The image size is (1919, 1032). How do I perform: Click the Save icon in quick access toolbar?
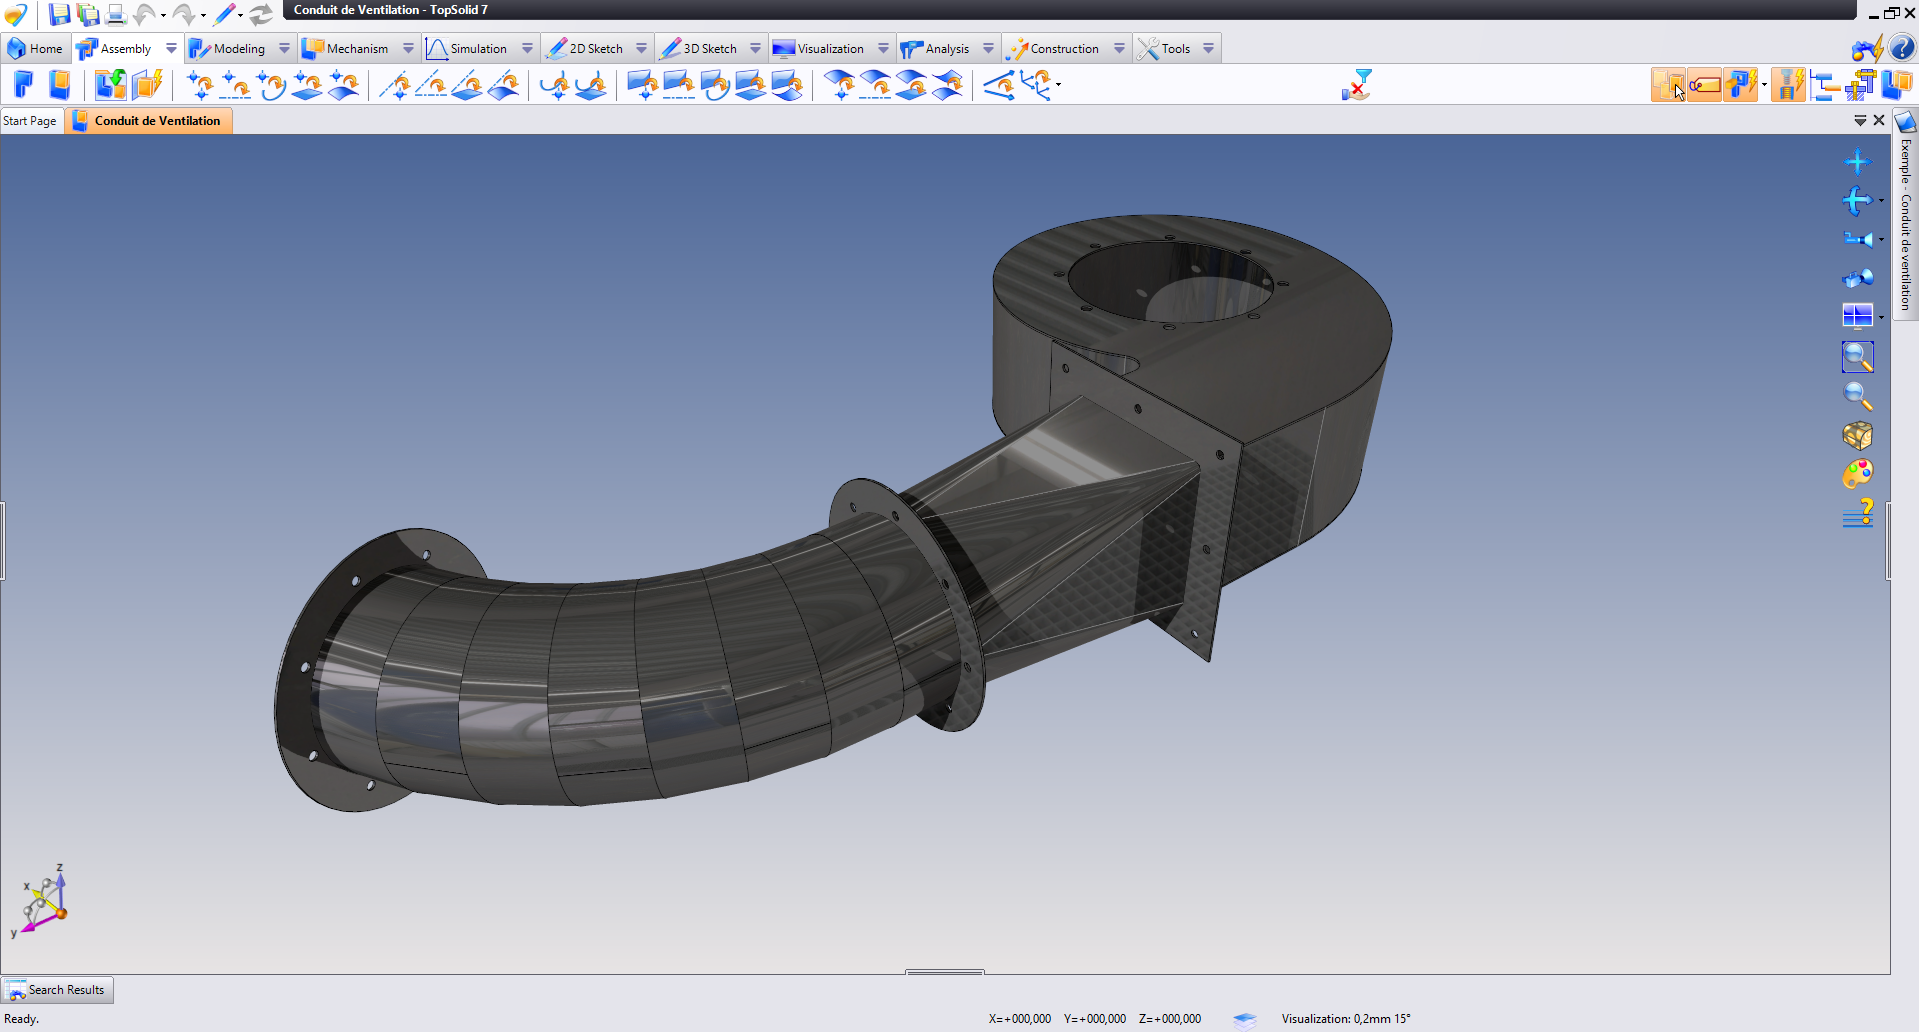coord(59,14)
